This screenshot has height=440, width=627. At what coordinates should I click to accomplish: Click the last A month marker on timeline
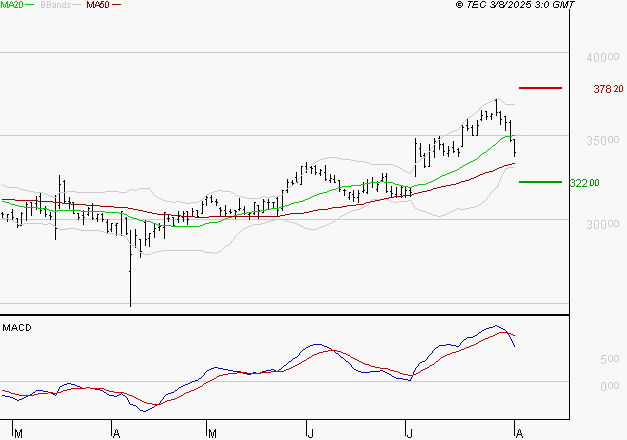[517, 433]
